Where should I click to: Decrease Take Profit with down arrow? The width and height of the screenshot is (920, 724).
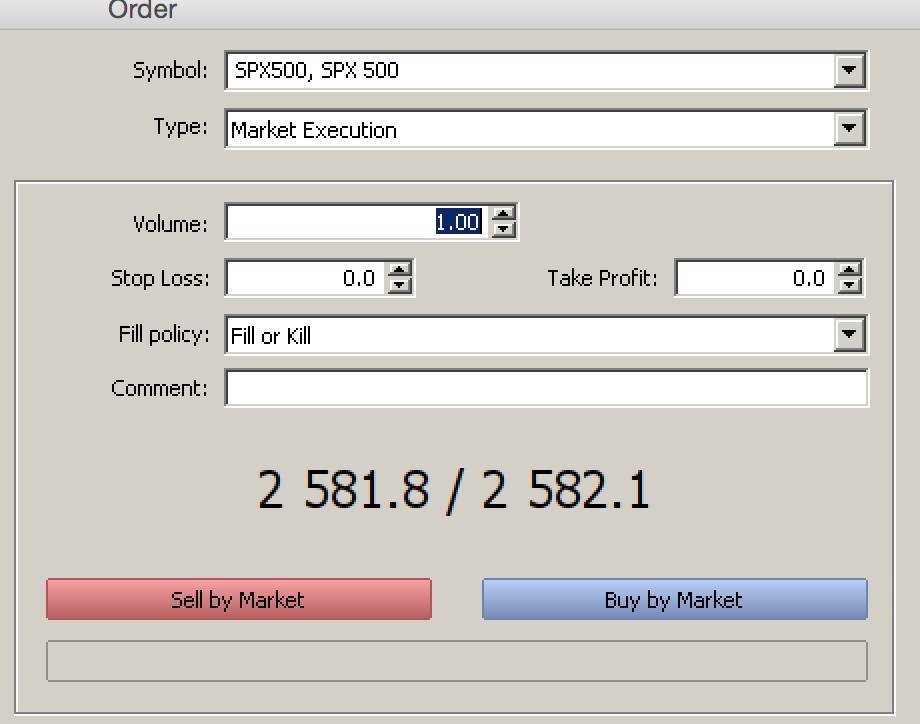click(x=849, y=286)
